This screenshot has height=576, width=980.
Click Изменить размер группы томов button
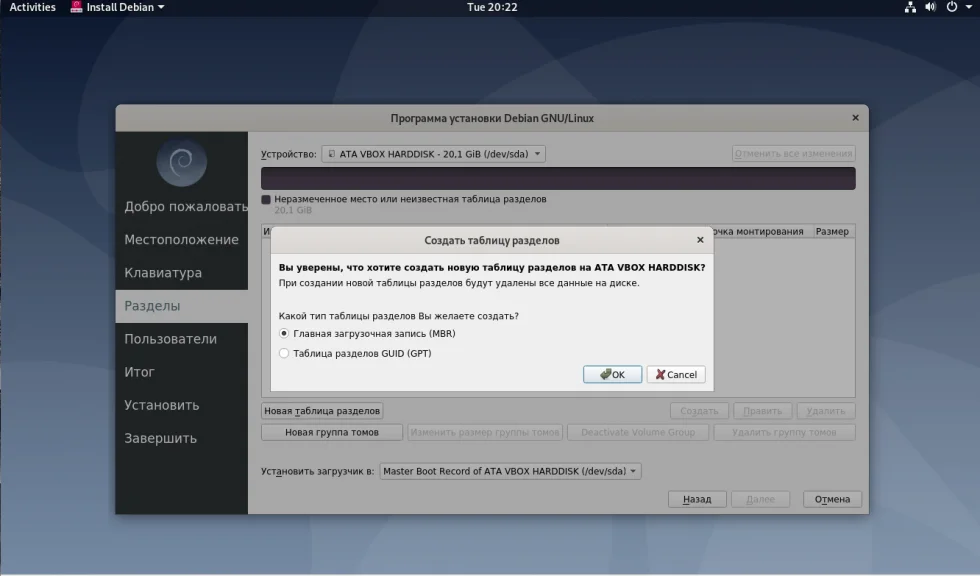[485, 432]
